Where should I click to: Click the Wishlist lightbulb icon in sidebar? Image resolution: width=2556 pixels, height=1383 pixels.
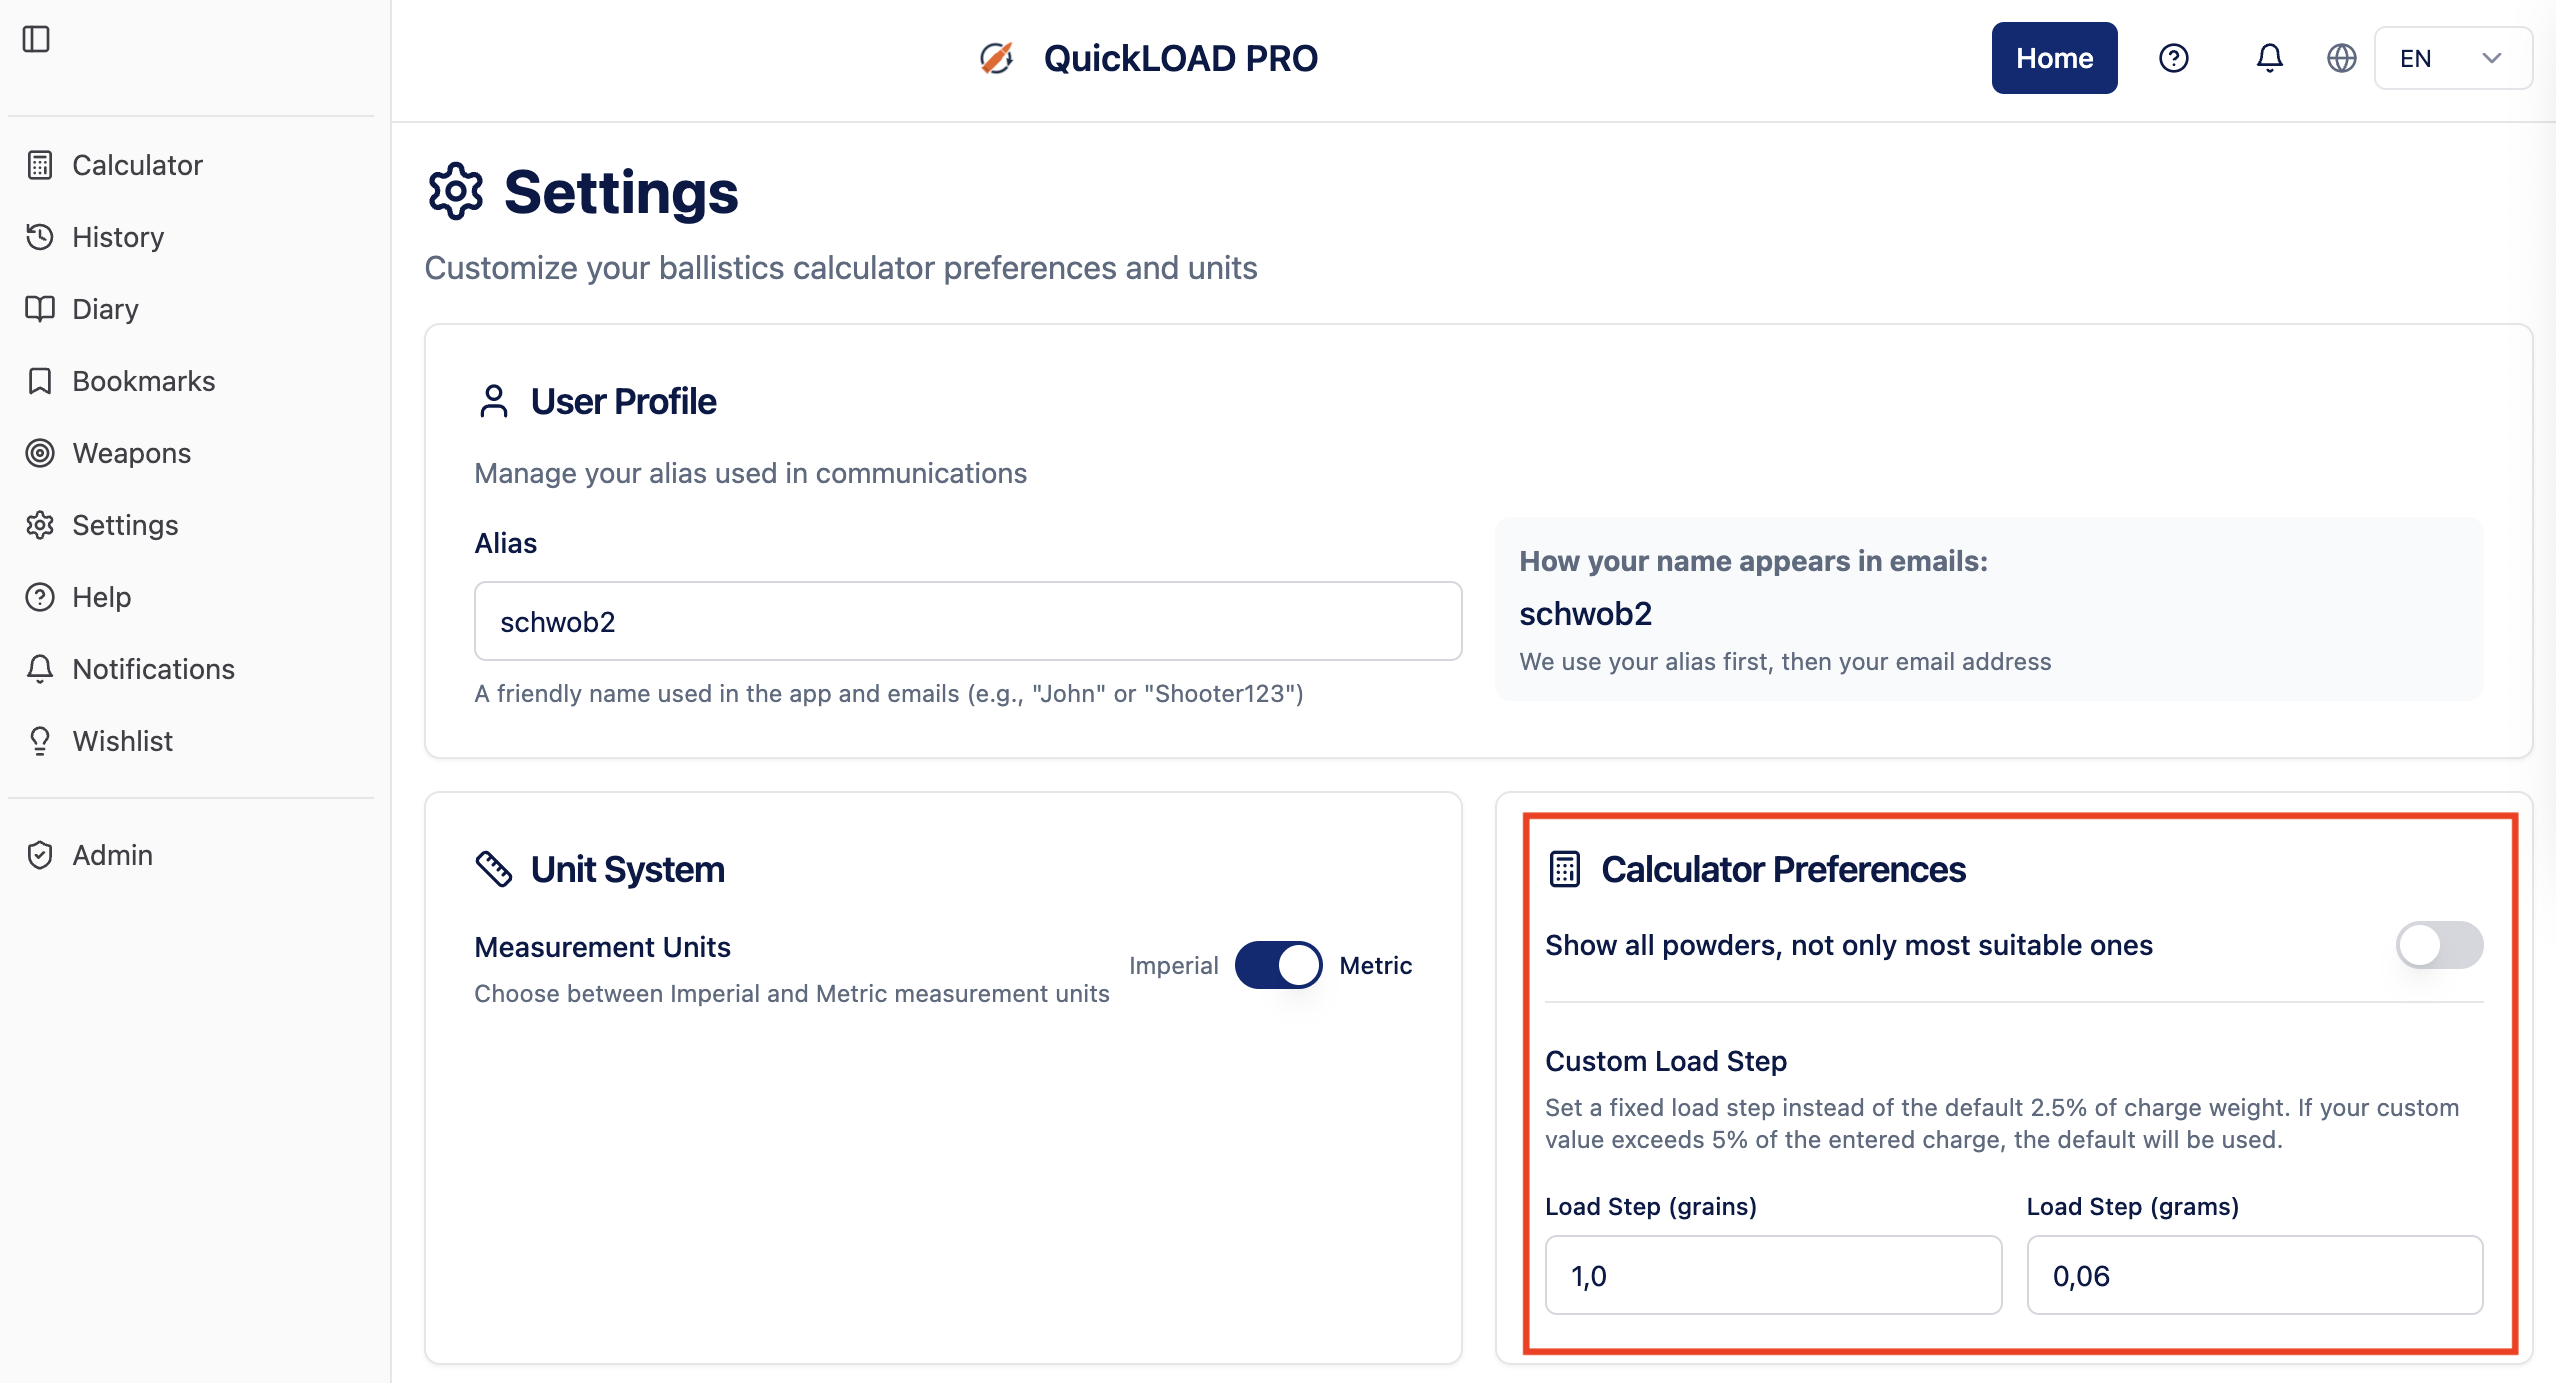pos(40,741)
